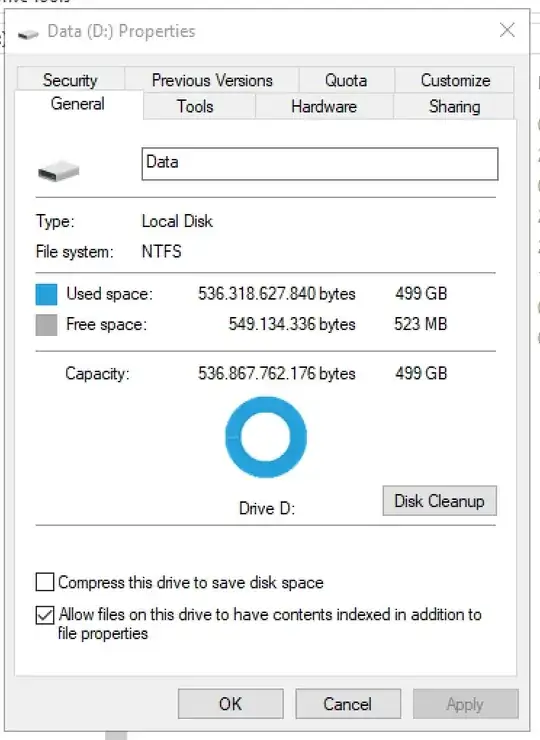Select the General tab

click(x=78, y=104)
